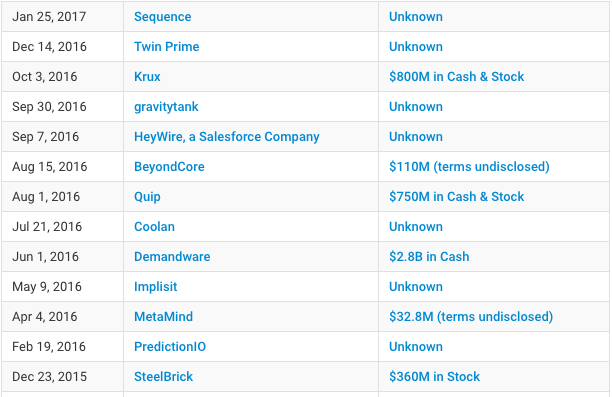Viewport: 612px width, 397px height.
Task: Click the Coolan company link
Action: pos(154,227)
